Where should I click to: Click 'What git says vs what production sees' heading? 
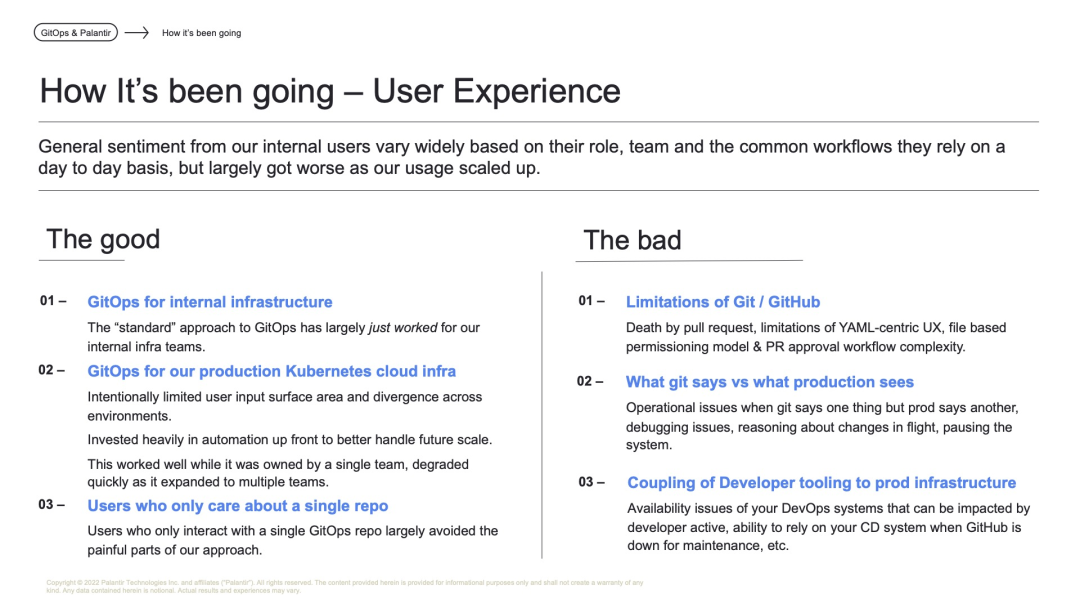(x=769, y=382)
